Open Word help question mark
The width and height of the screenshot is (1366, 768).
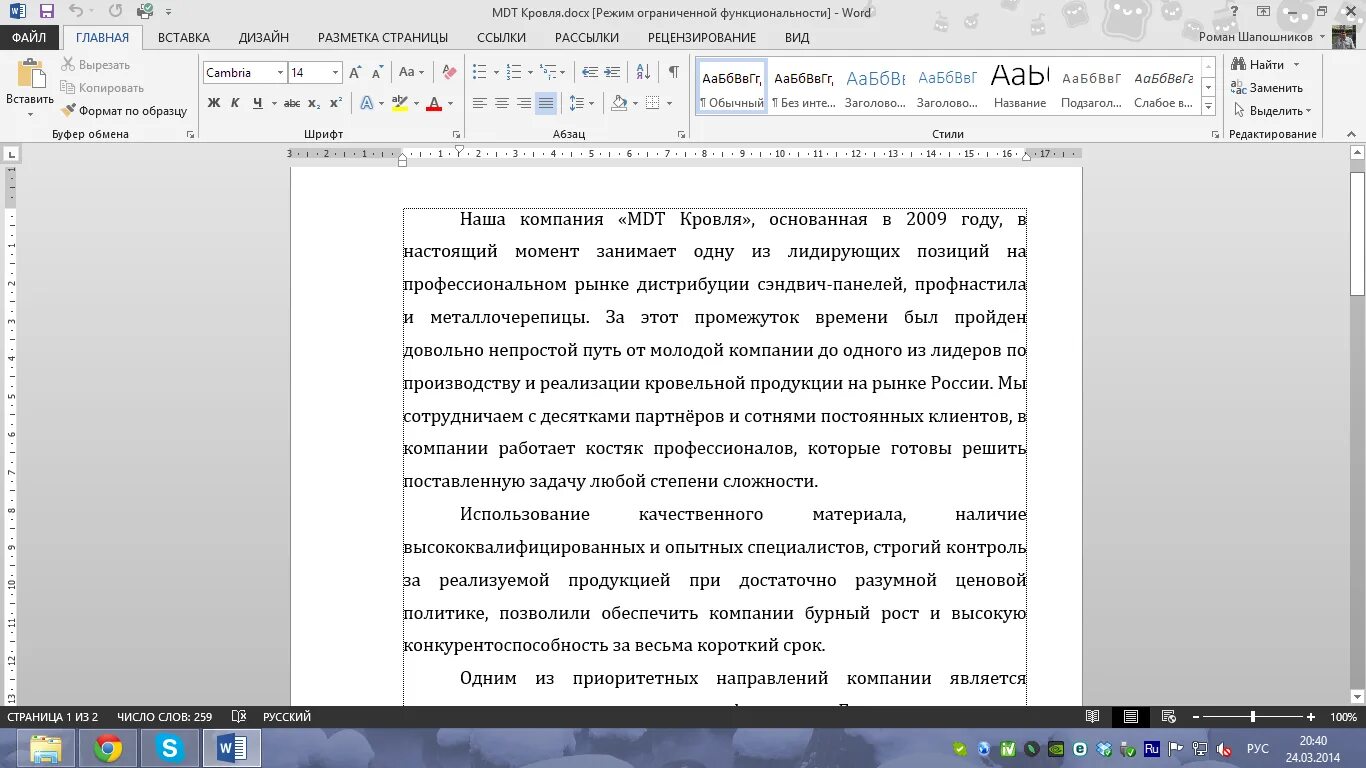pyautogui.click(x=1234, y=12)
